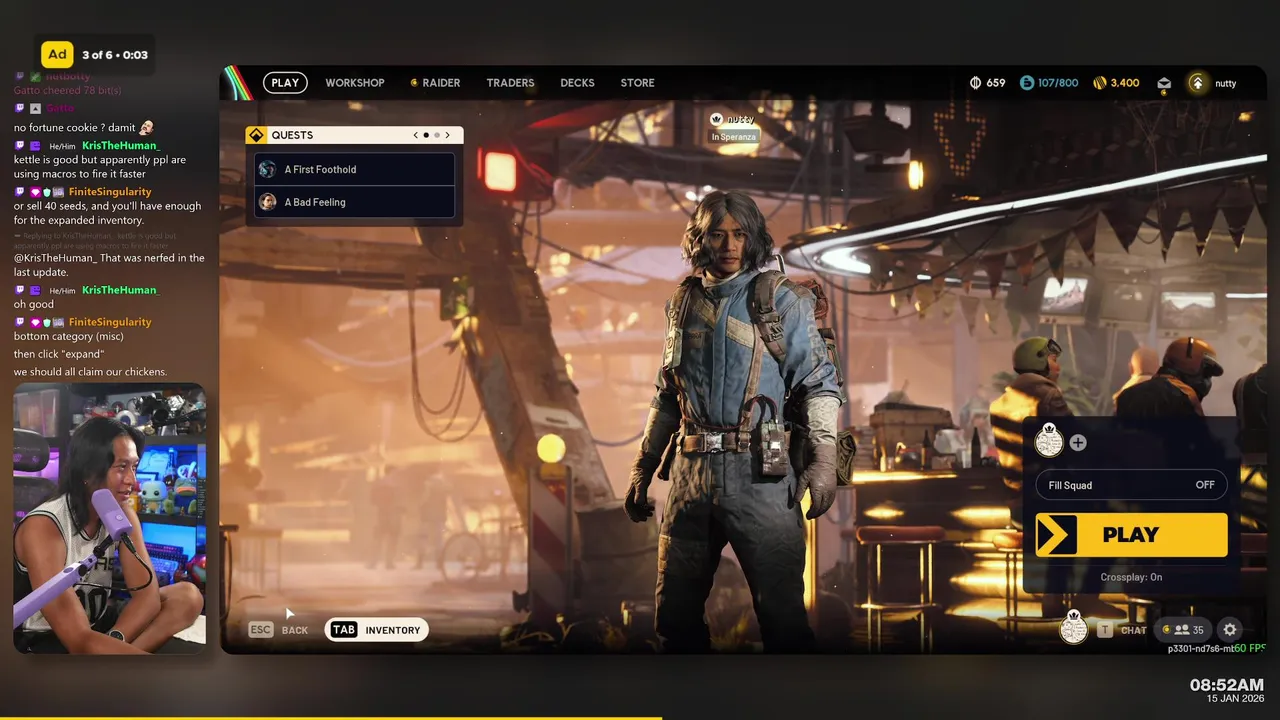Screen dimensions: 1280x720
Task: Click the nutty player nameplate above the character
Action: [x=734, y=120]
